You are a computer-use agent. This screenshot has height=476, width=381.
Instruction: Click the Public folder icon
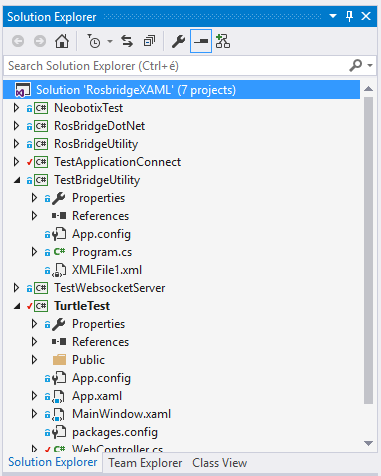click(x=59, y=360)
